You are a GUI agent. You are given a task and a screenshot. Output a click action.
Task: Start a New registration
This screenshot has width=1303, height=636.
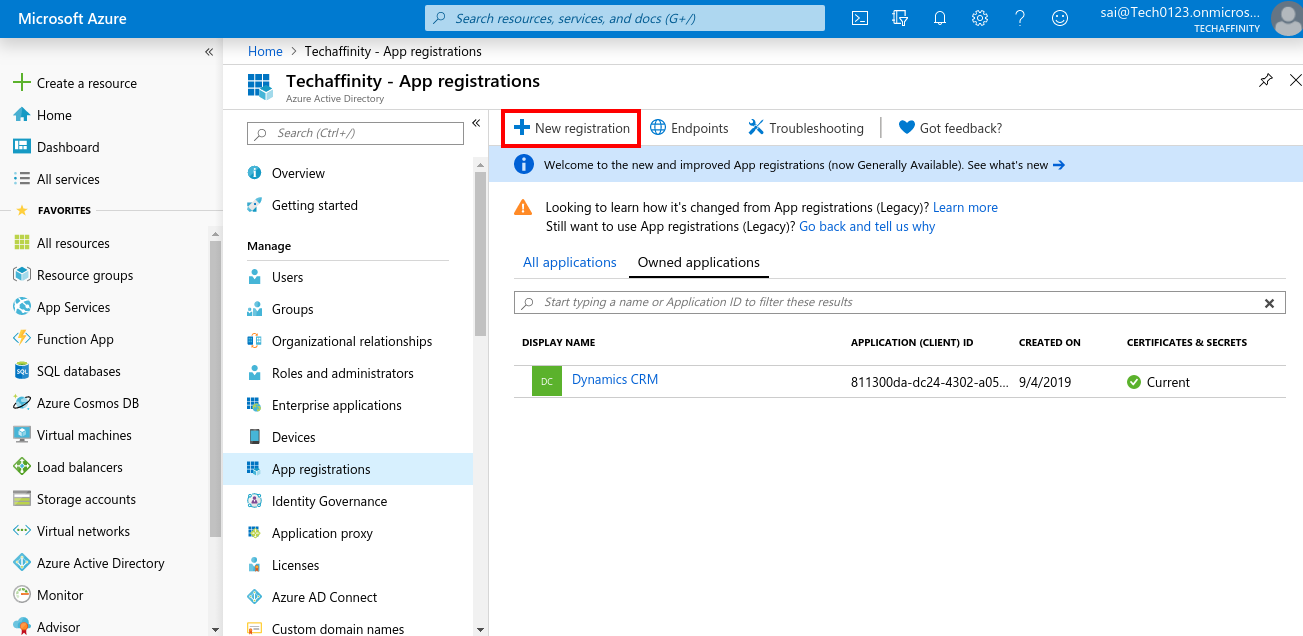[570, 127]
